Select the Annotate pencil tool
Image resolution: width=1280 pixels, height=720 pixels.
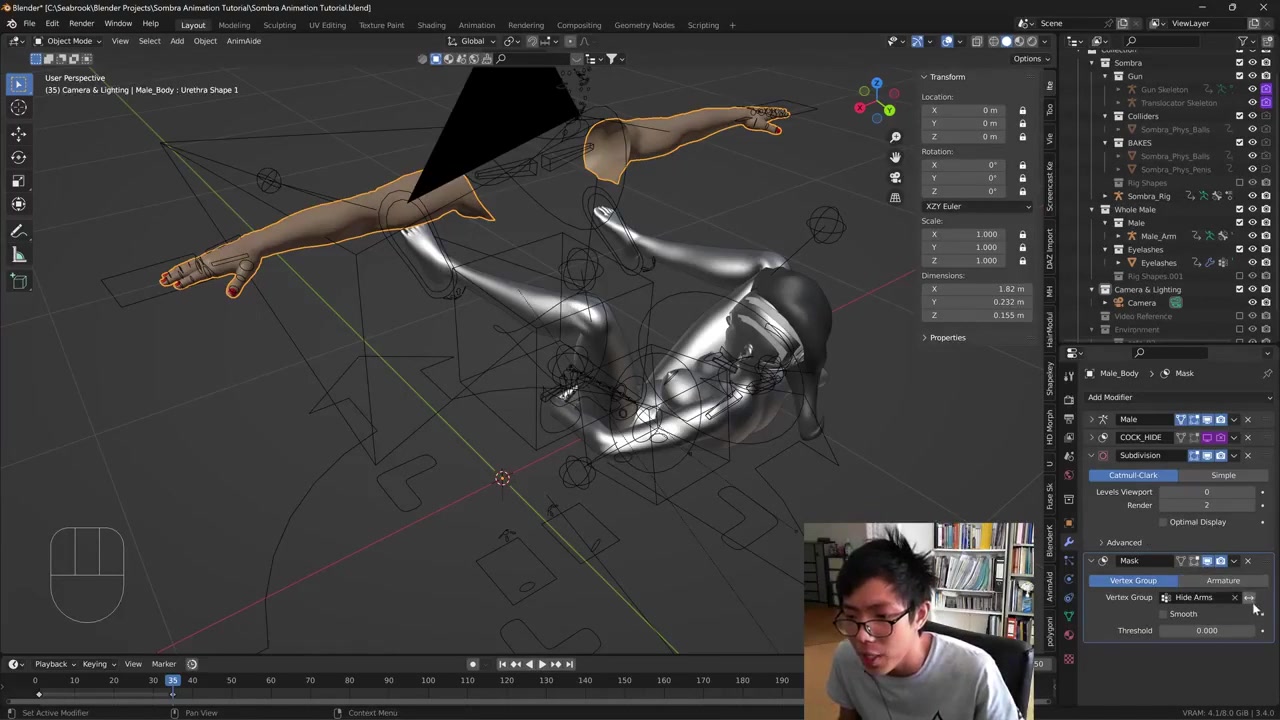point(18,230)
